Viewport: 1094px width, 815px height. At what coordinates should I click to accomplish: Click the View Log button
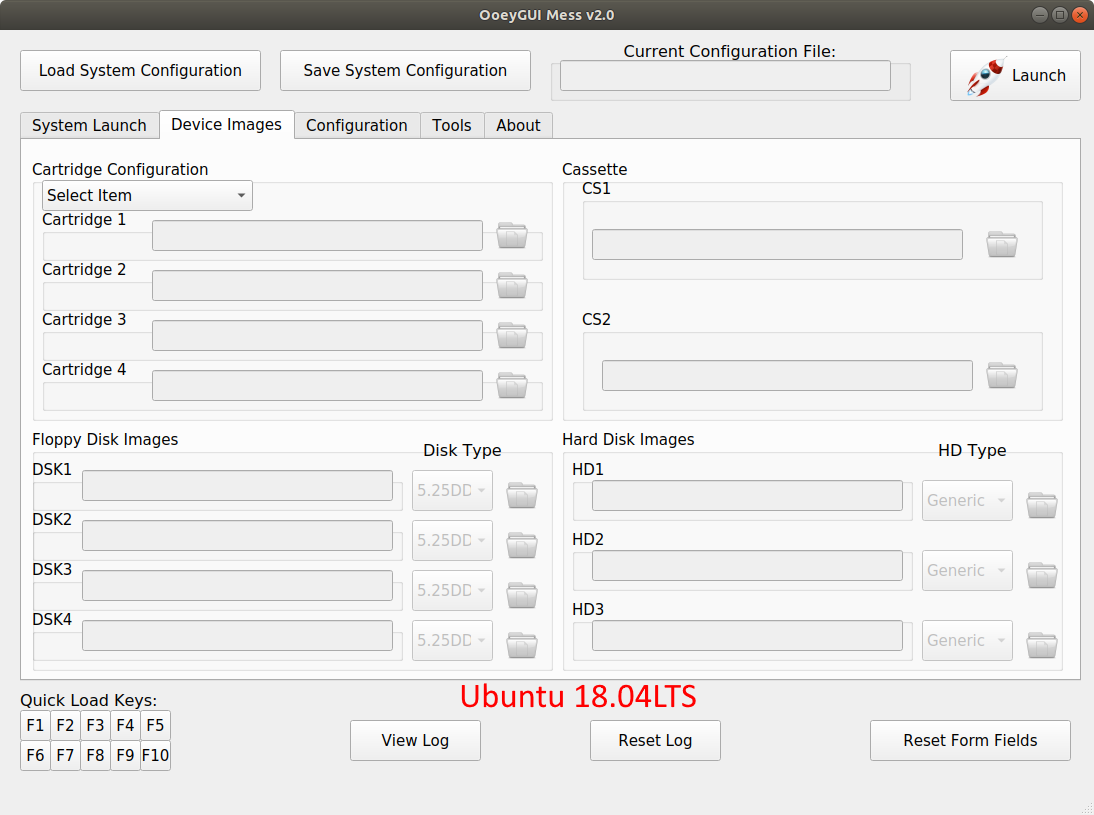(x=415, y=741)
